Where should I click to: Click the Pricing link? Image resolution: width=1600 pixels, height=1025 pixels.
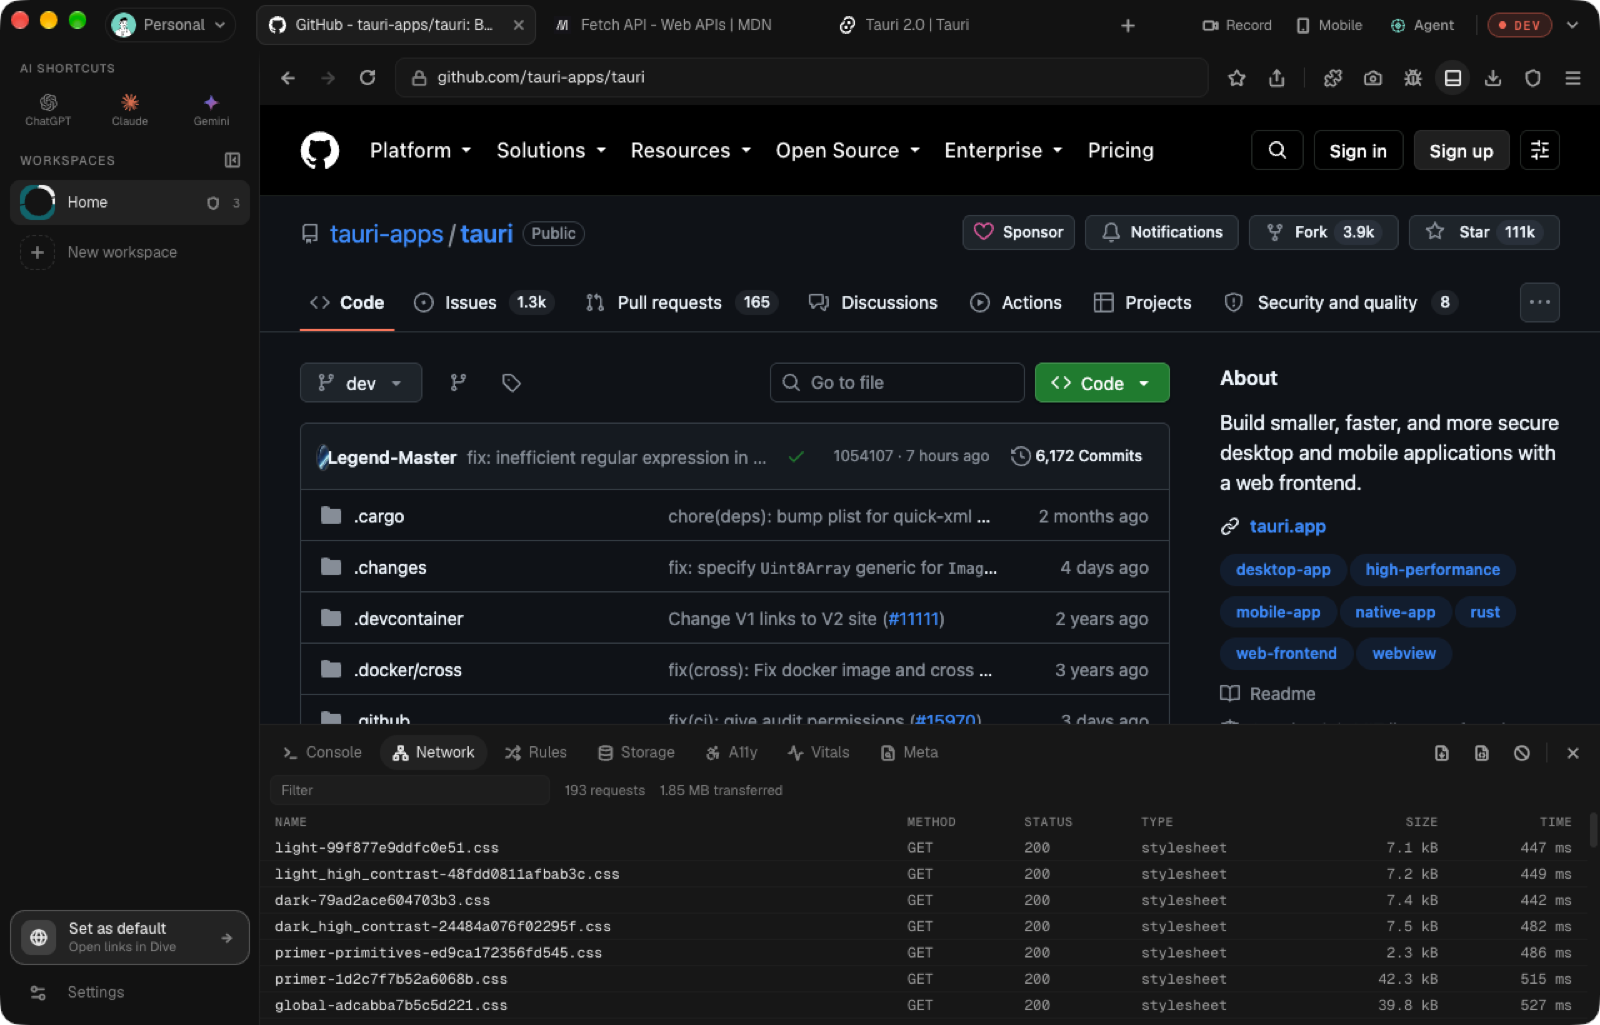point(1121,150)
